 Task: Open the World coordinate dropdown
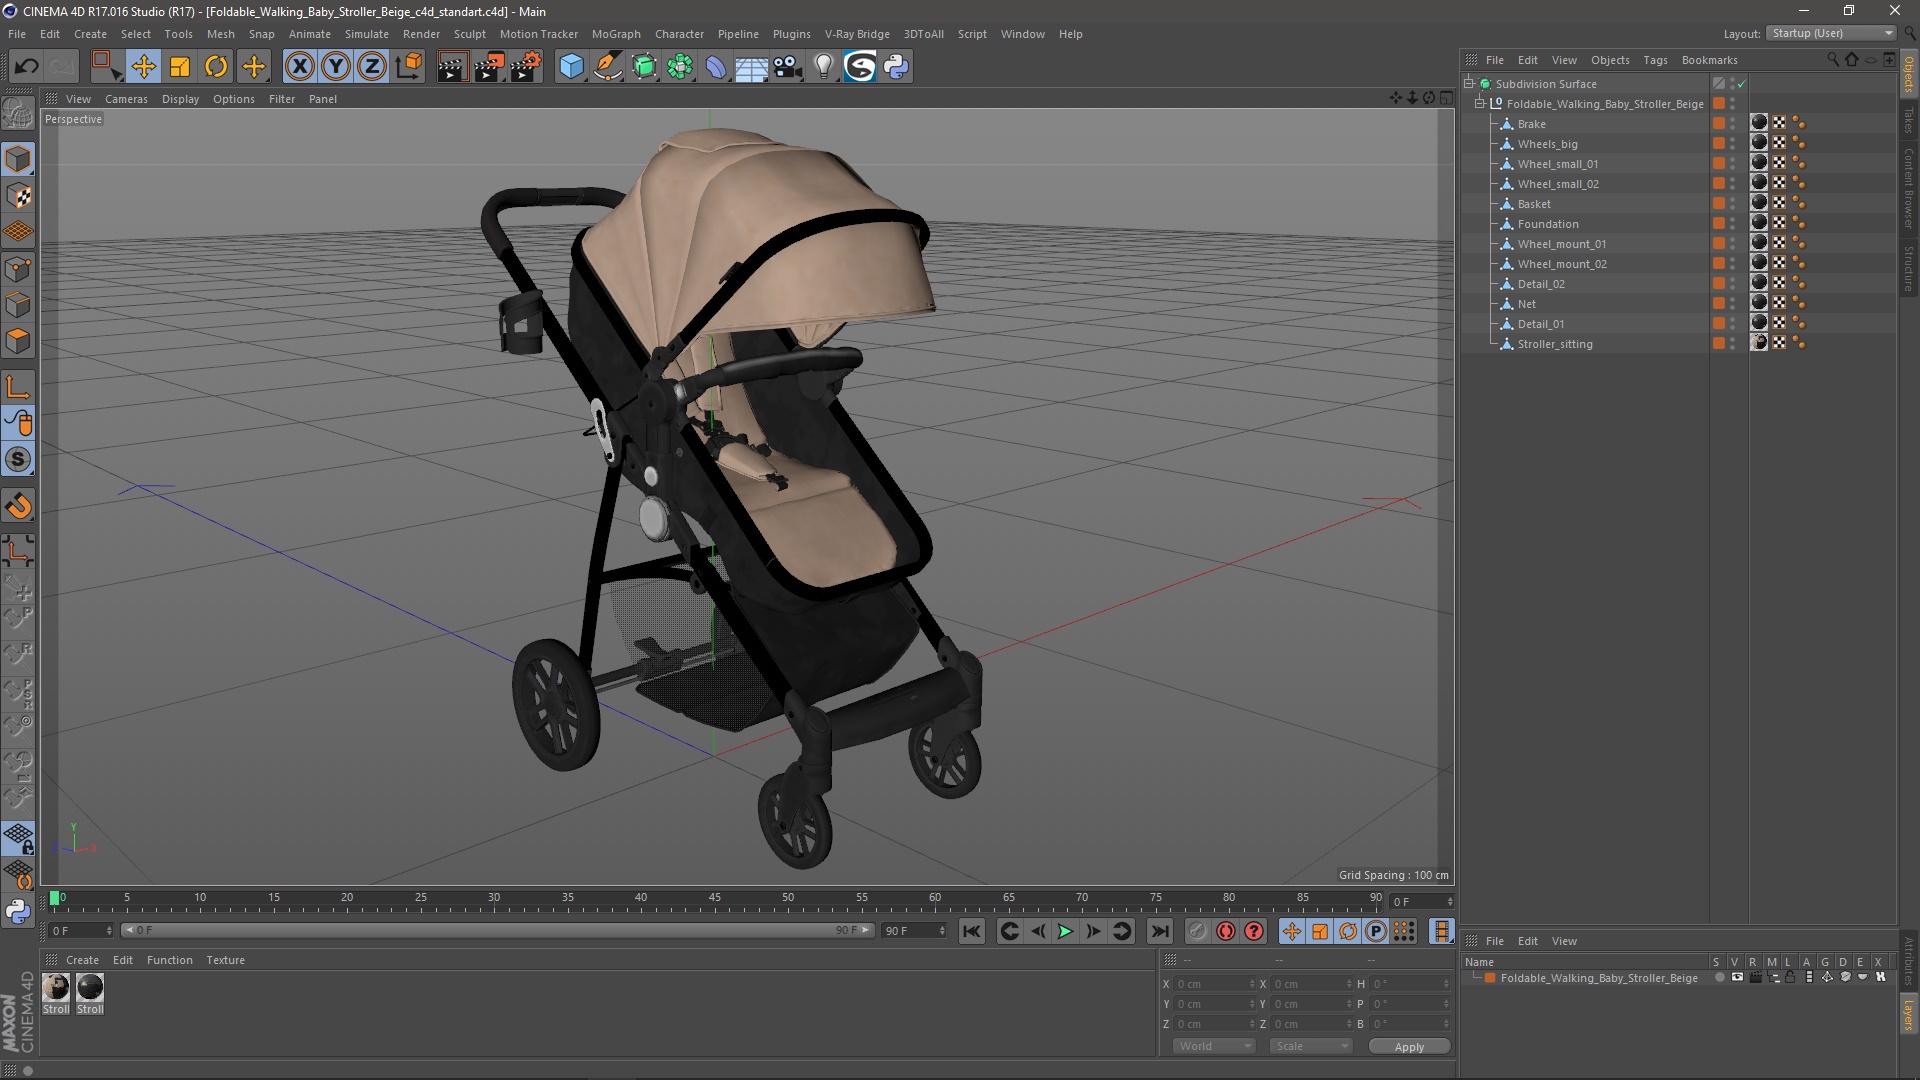point(1214,1046)
